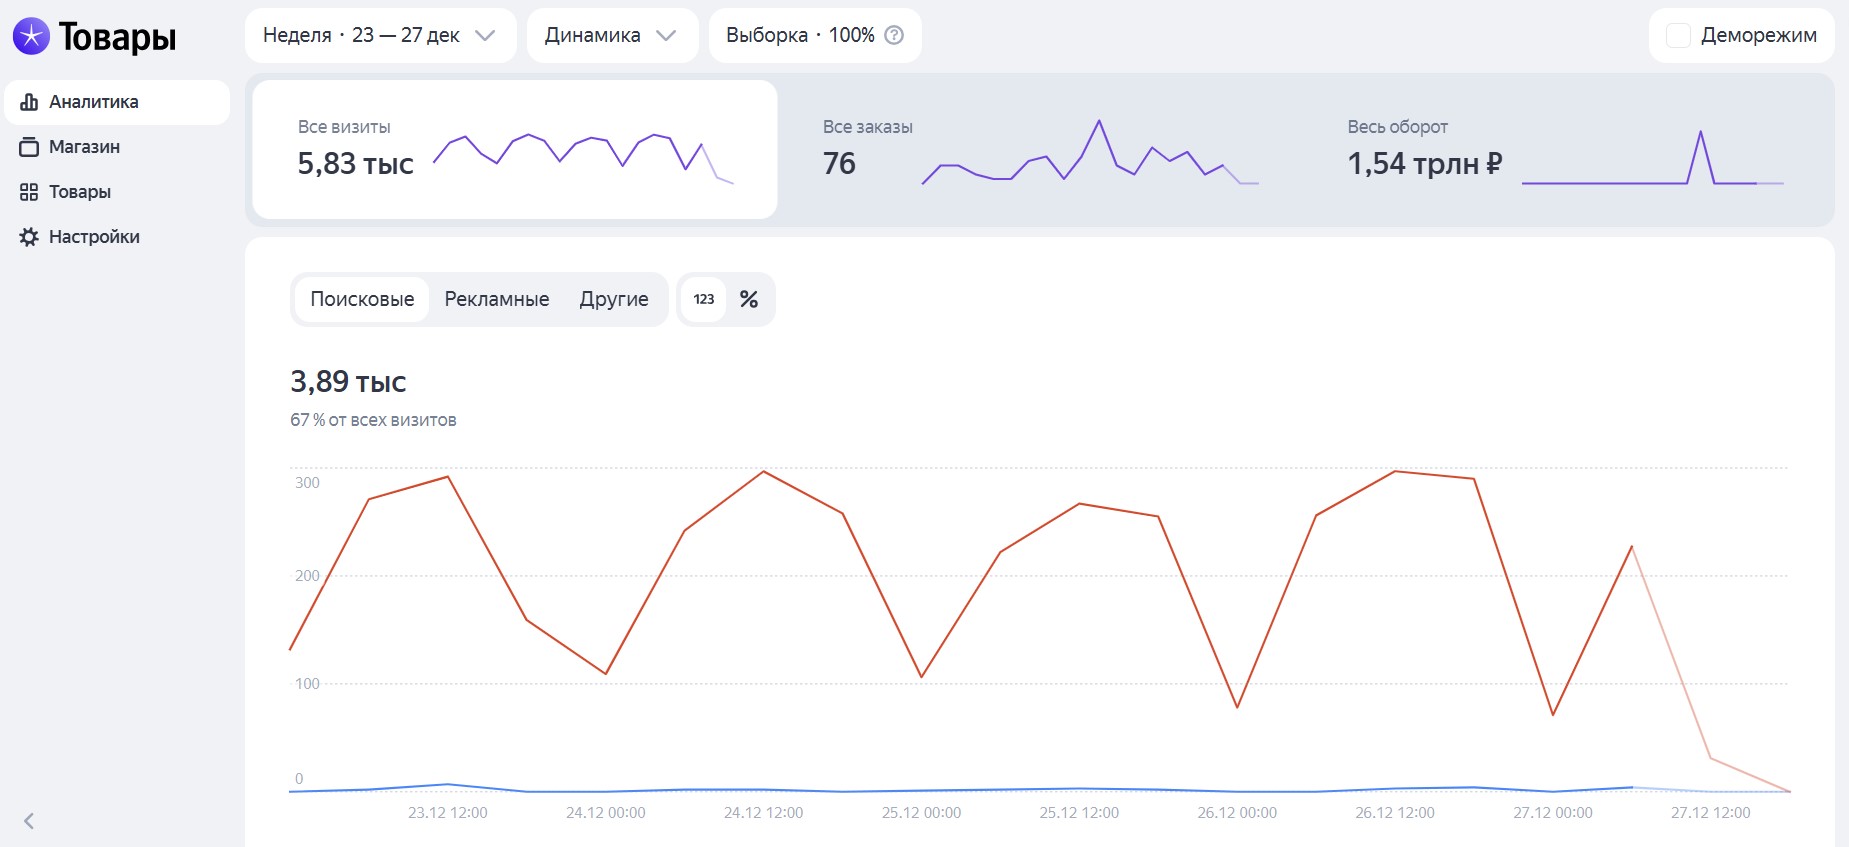Click the help question mark next to Выборка
This screenshot has width=1849, height=847.
click(895, 35)
